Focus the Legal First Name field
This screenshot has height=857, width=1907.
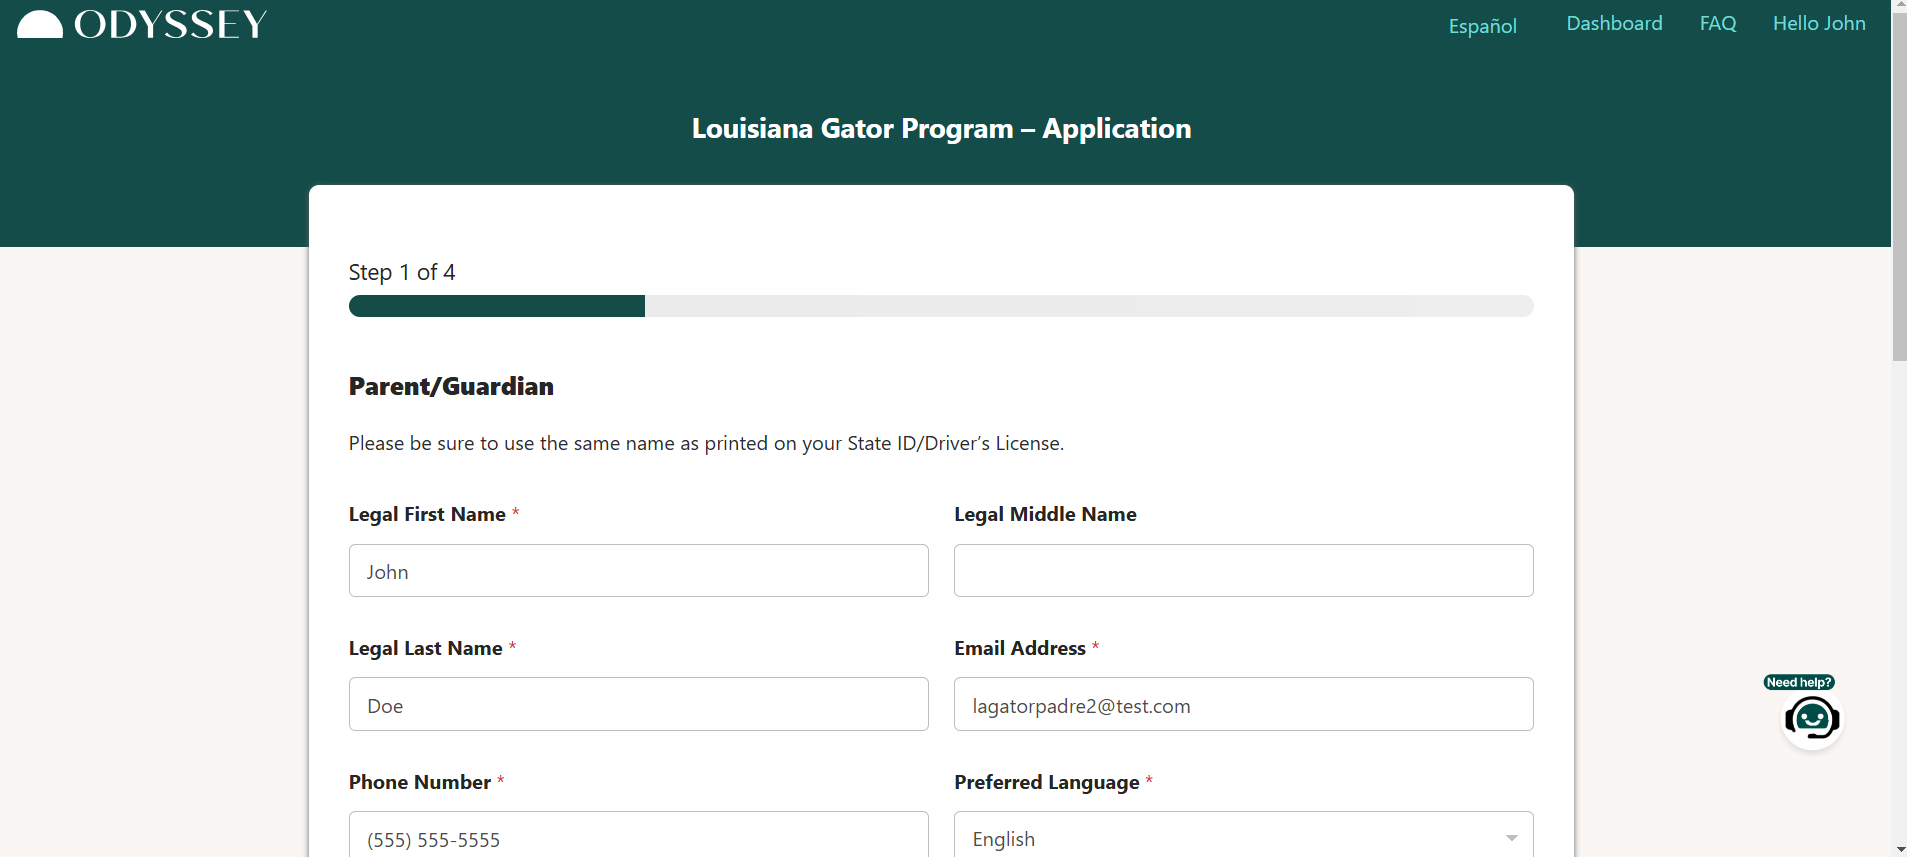click(x=638, y=571)
